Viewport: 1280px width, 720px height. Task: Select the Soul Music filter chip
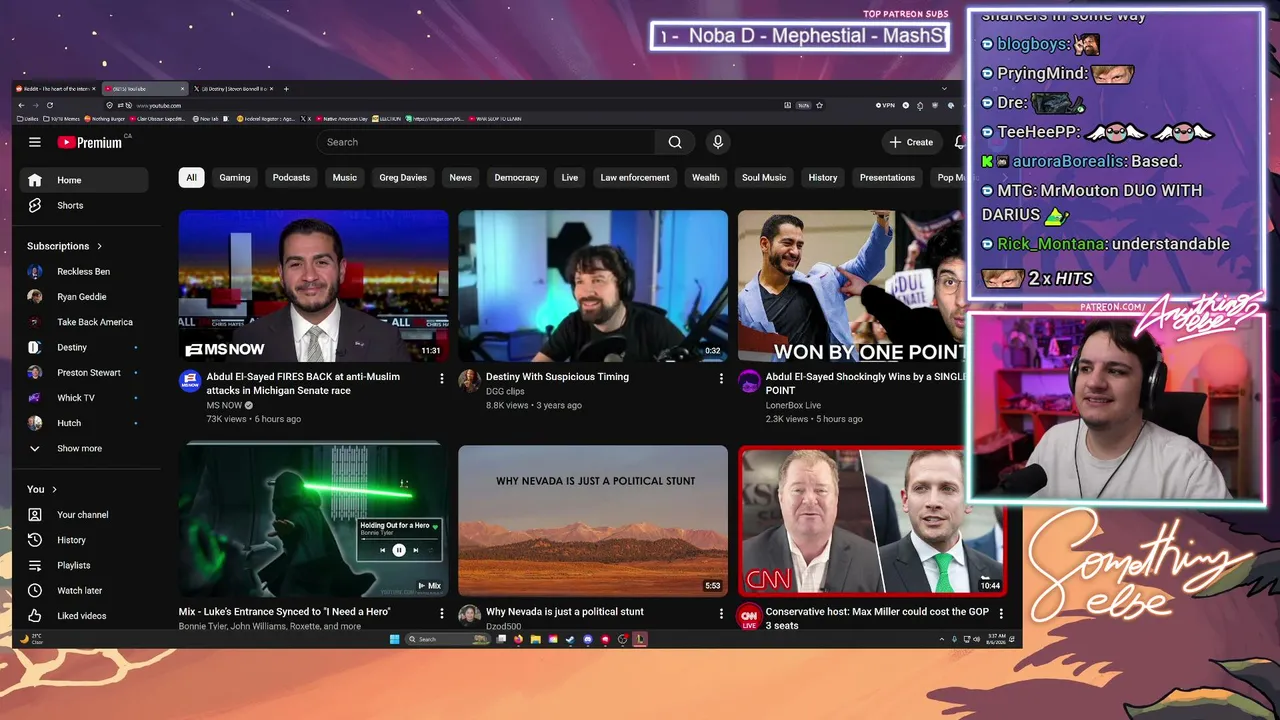point(764,178)
